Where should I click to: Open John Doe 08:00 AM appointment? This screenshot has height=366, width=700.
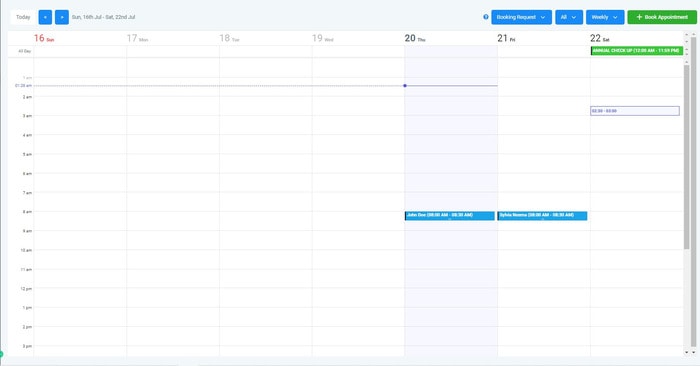point(450,216)
